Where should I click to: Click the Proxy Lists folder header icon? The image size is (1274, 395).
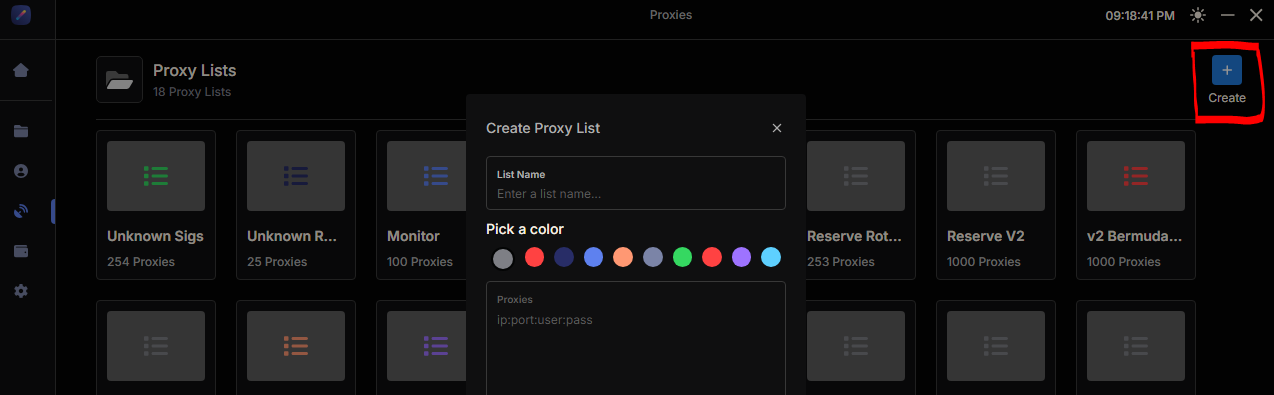click(x=120, y=80)
